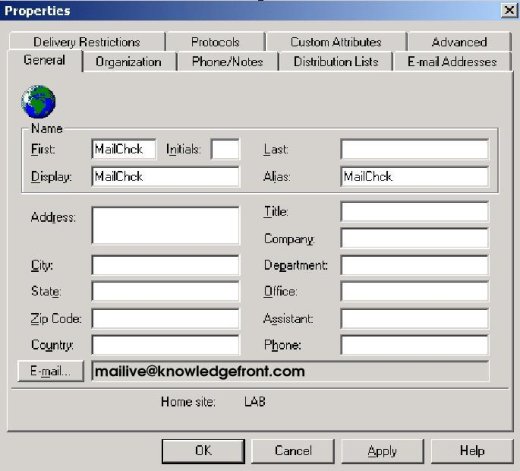The width and height of the screenshot is (520, 471).
Task: Select the Advanced tab
Action: [x=459, y=42]
